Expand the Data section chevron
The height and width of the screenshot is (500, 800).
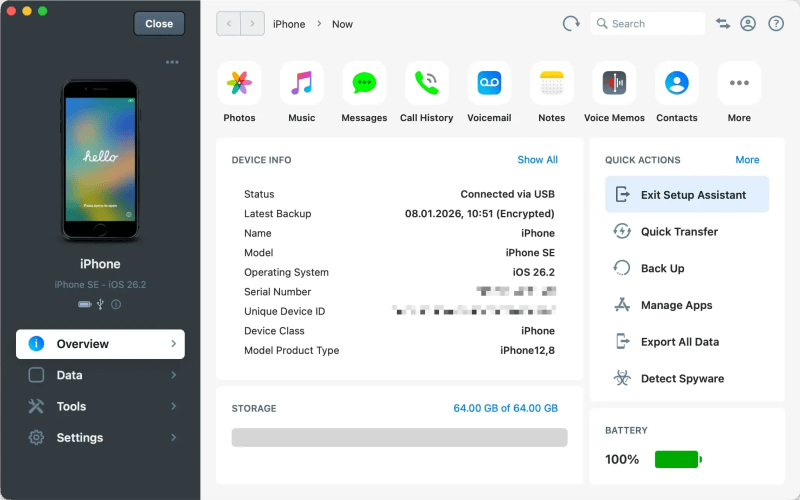tap(173, 375)
